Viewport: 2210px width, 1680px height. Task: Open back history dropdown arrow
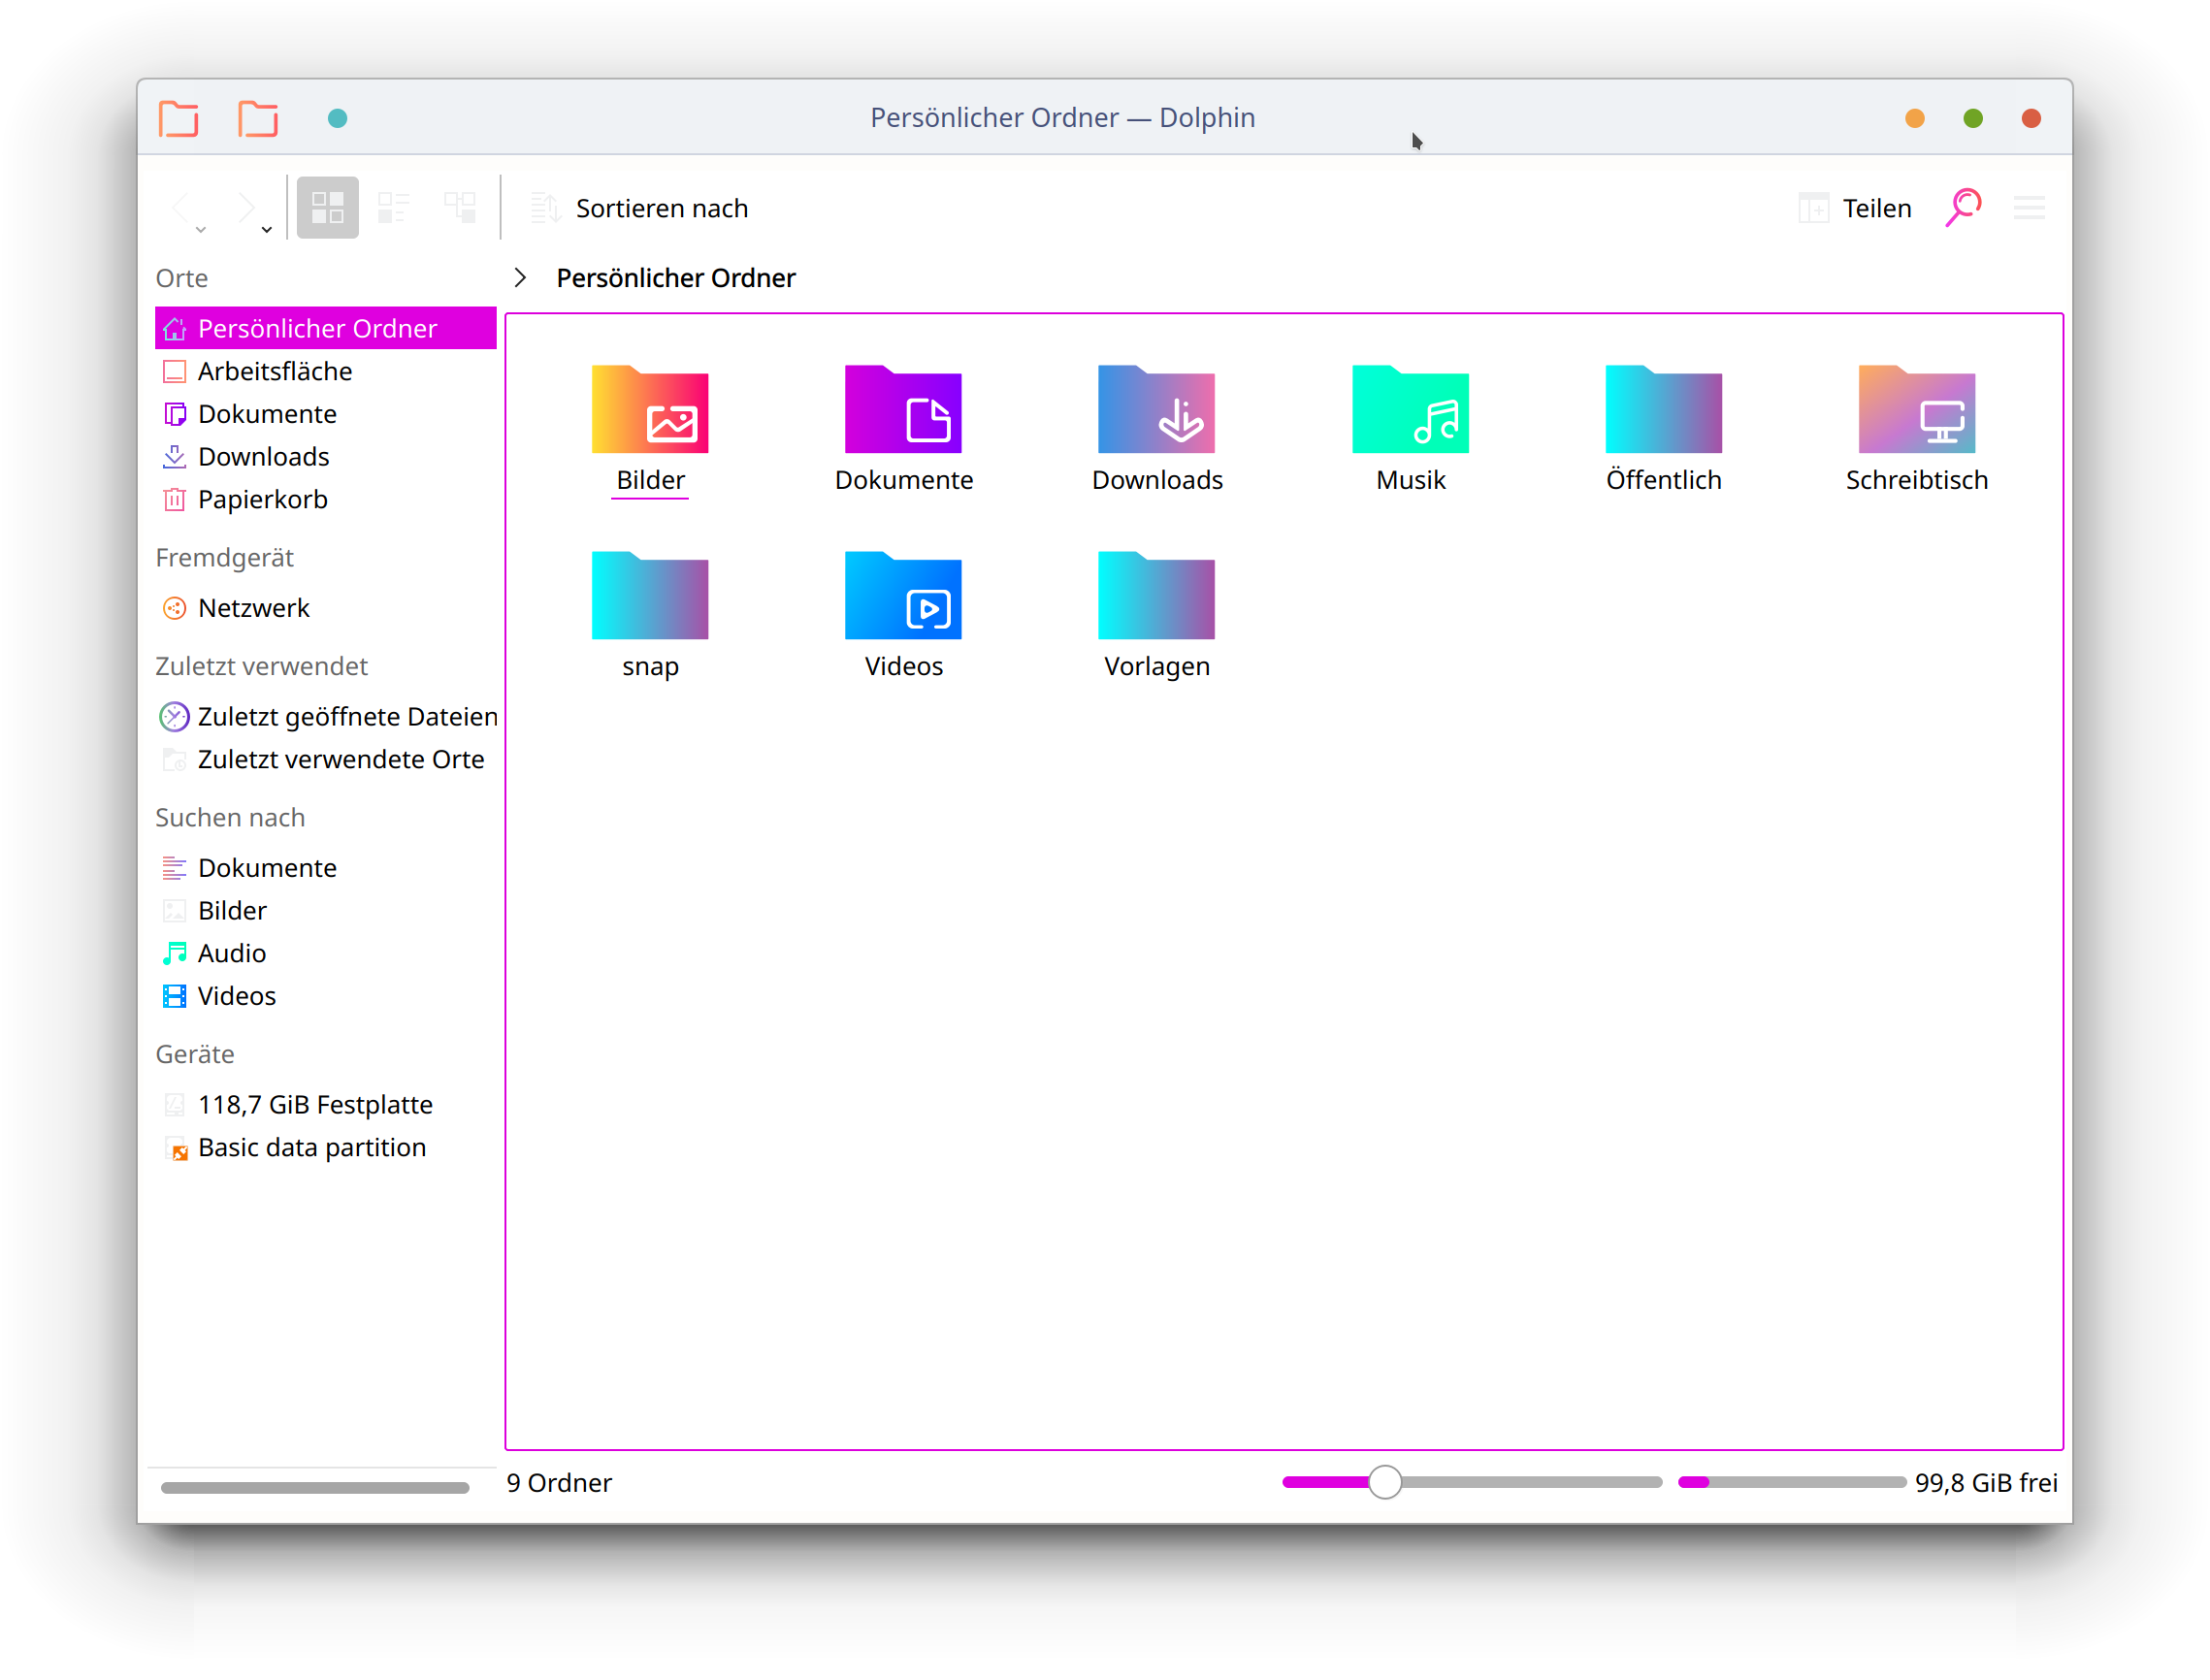click(x=201, y=230)
